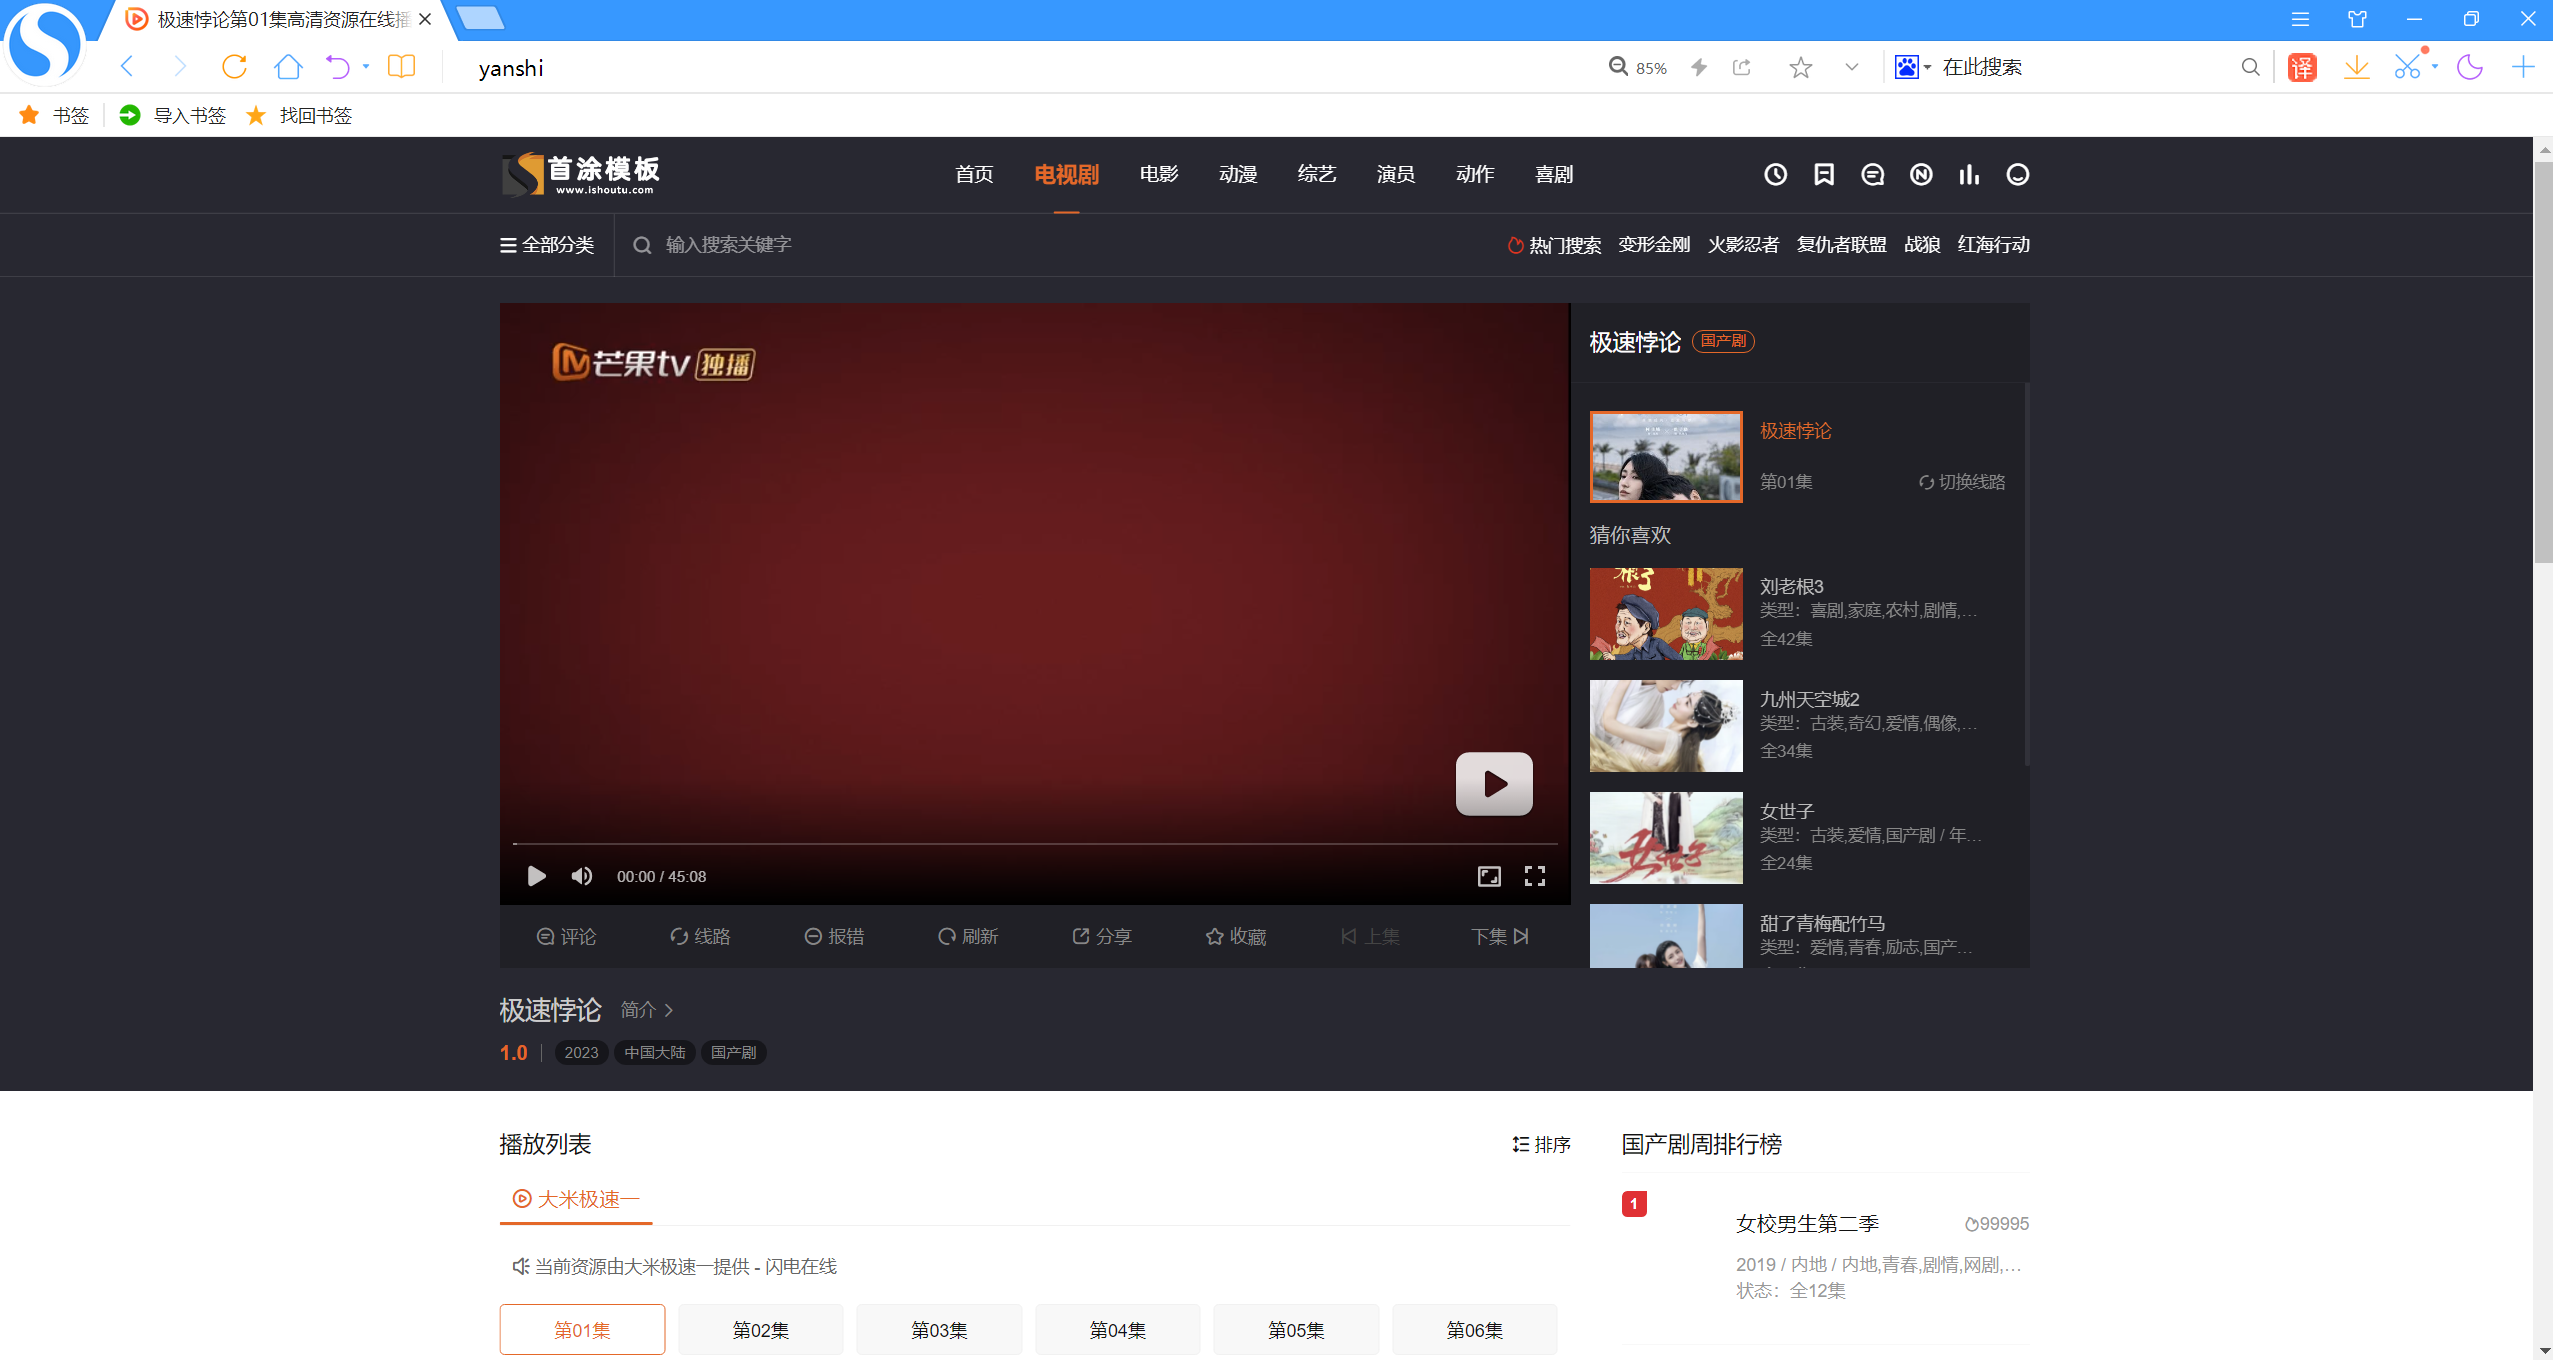Select the 大米极速一 source tab
2553x1360 pixels.
(576, 1199)
